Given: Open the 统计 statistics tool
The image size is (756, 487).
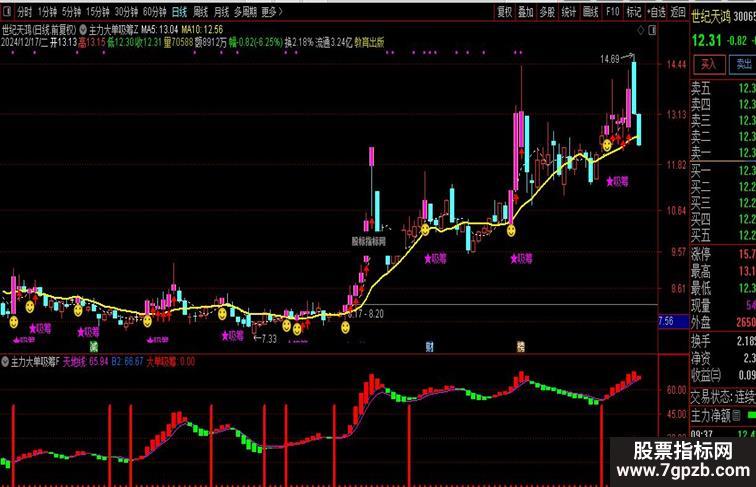Looking at the screenshot, I should pyautogui.click(x=568, y=12).
